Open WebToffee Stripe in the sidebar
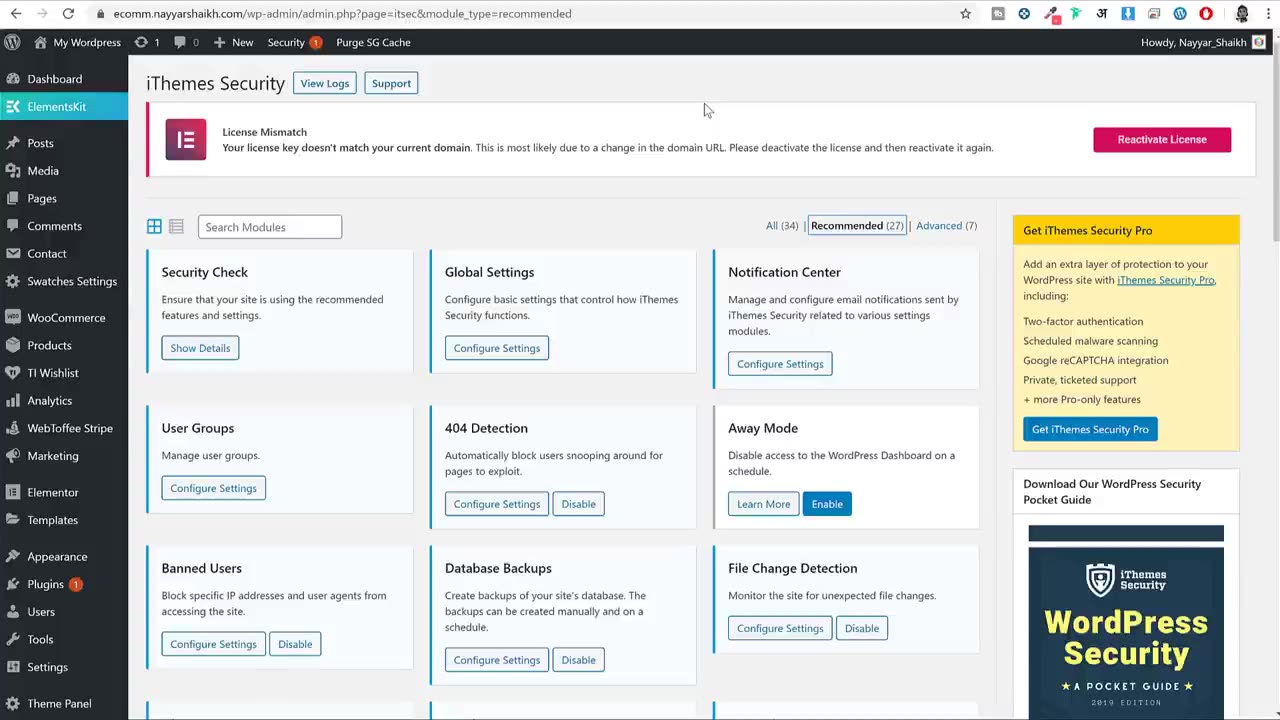This screenshot has height=720, width=1280. tap(64, 428)
